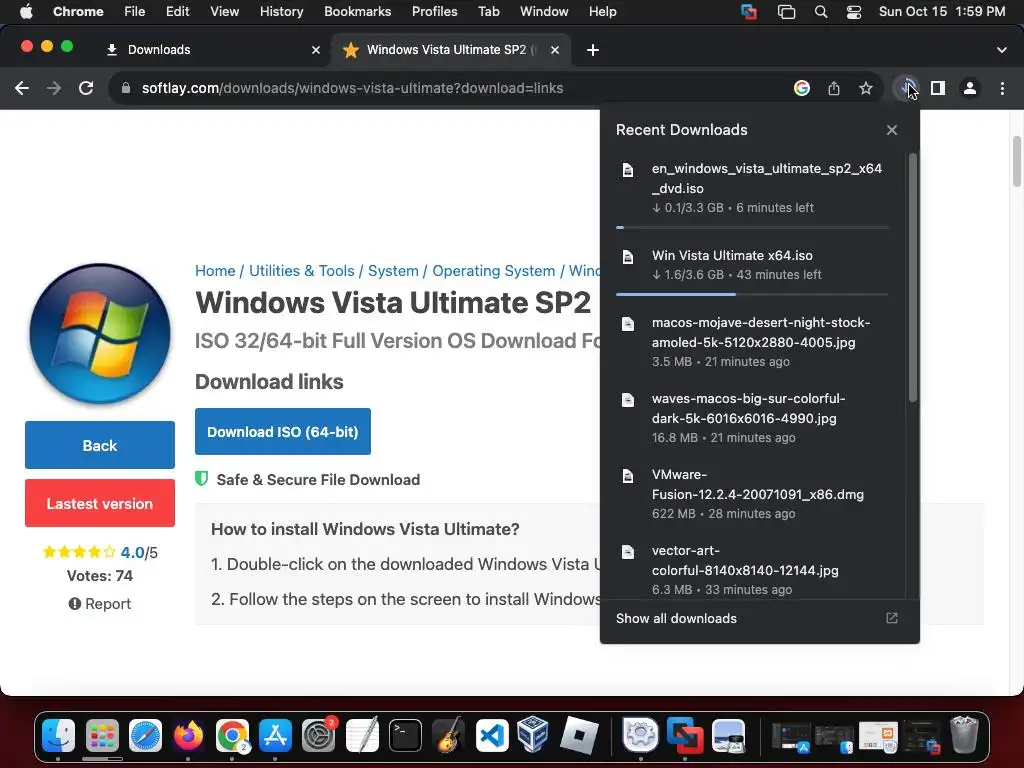The width and height of the screenshot is (1024, 768).
Task: Open GarageBand from the Dock
Action: pos(448,735)
